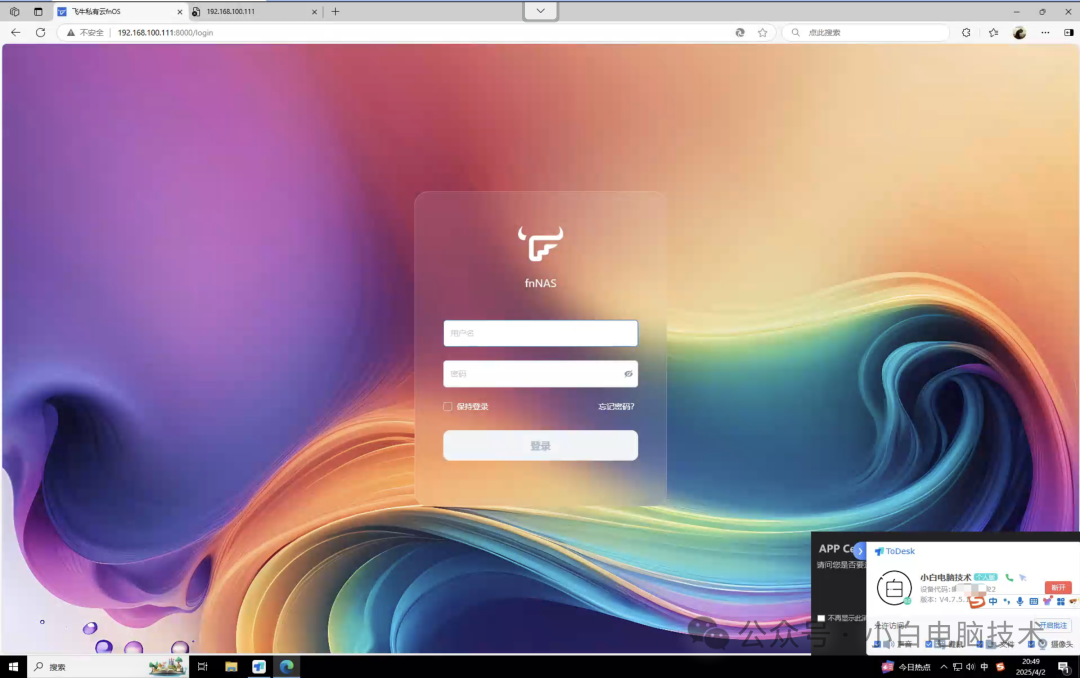1080x678 pixels.
Task: Toggle IME language 中 in the system tray
Action: [x=984, y=667]
